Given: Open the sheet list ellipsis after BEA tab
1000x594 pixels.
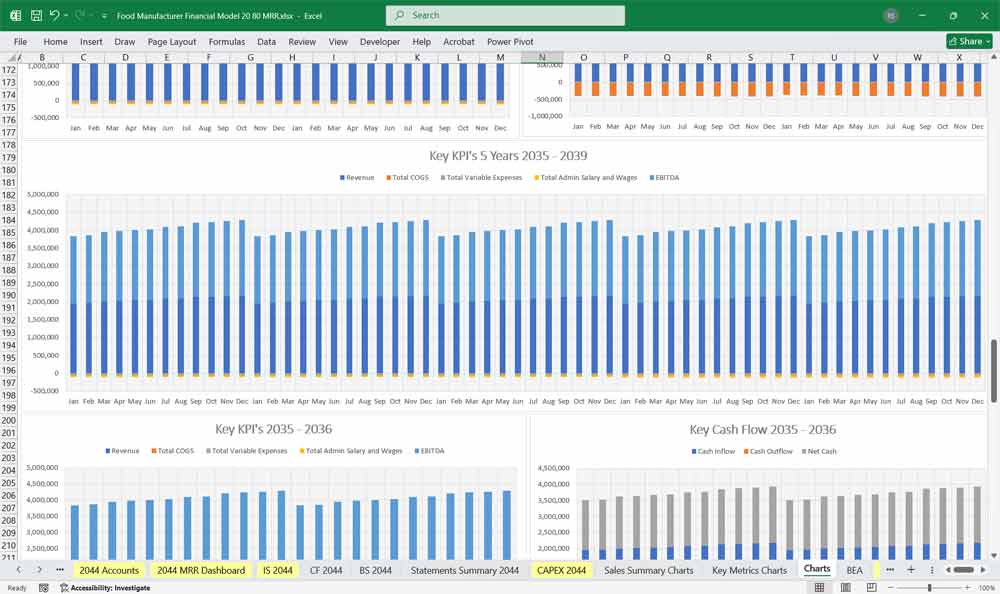Looking at the screenshot, I should (x=889, y=569).
